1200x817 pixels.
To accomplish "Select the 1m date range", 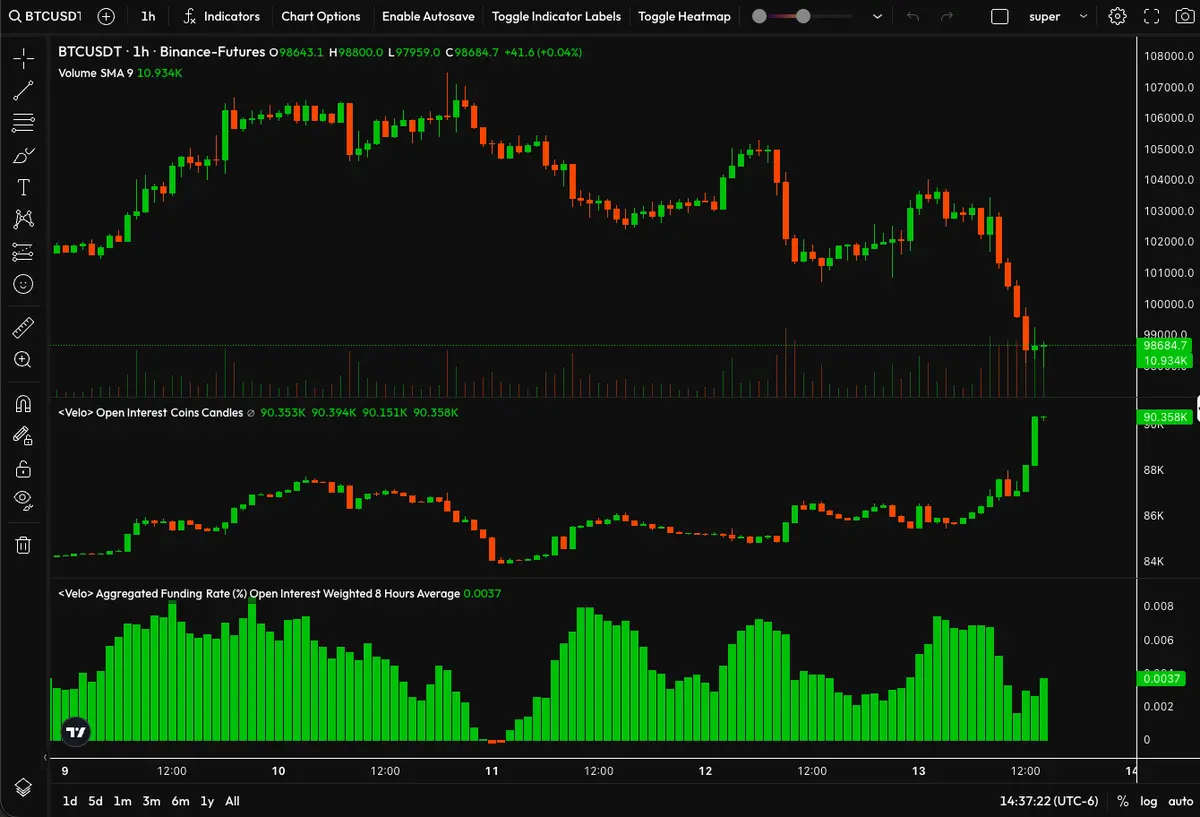I will coord(122,801).
